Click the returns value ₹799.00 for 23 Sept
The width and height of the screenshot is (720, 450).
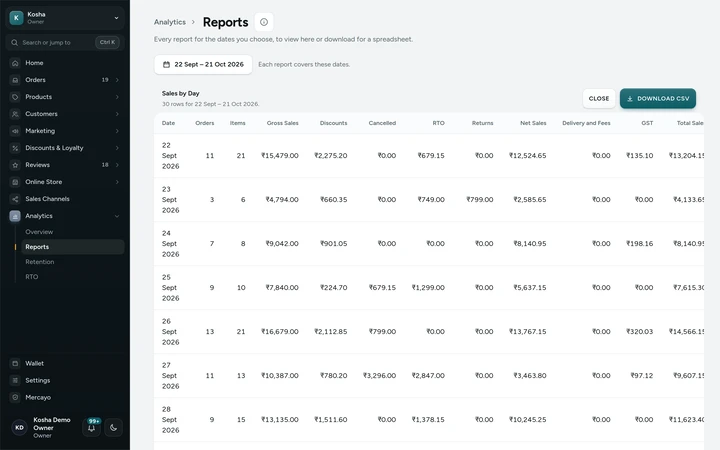pyautogui.click(x=479, y=200)
